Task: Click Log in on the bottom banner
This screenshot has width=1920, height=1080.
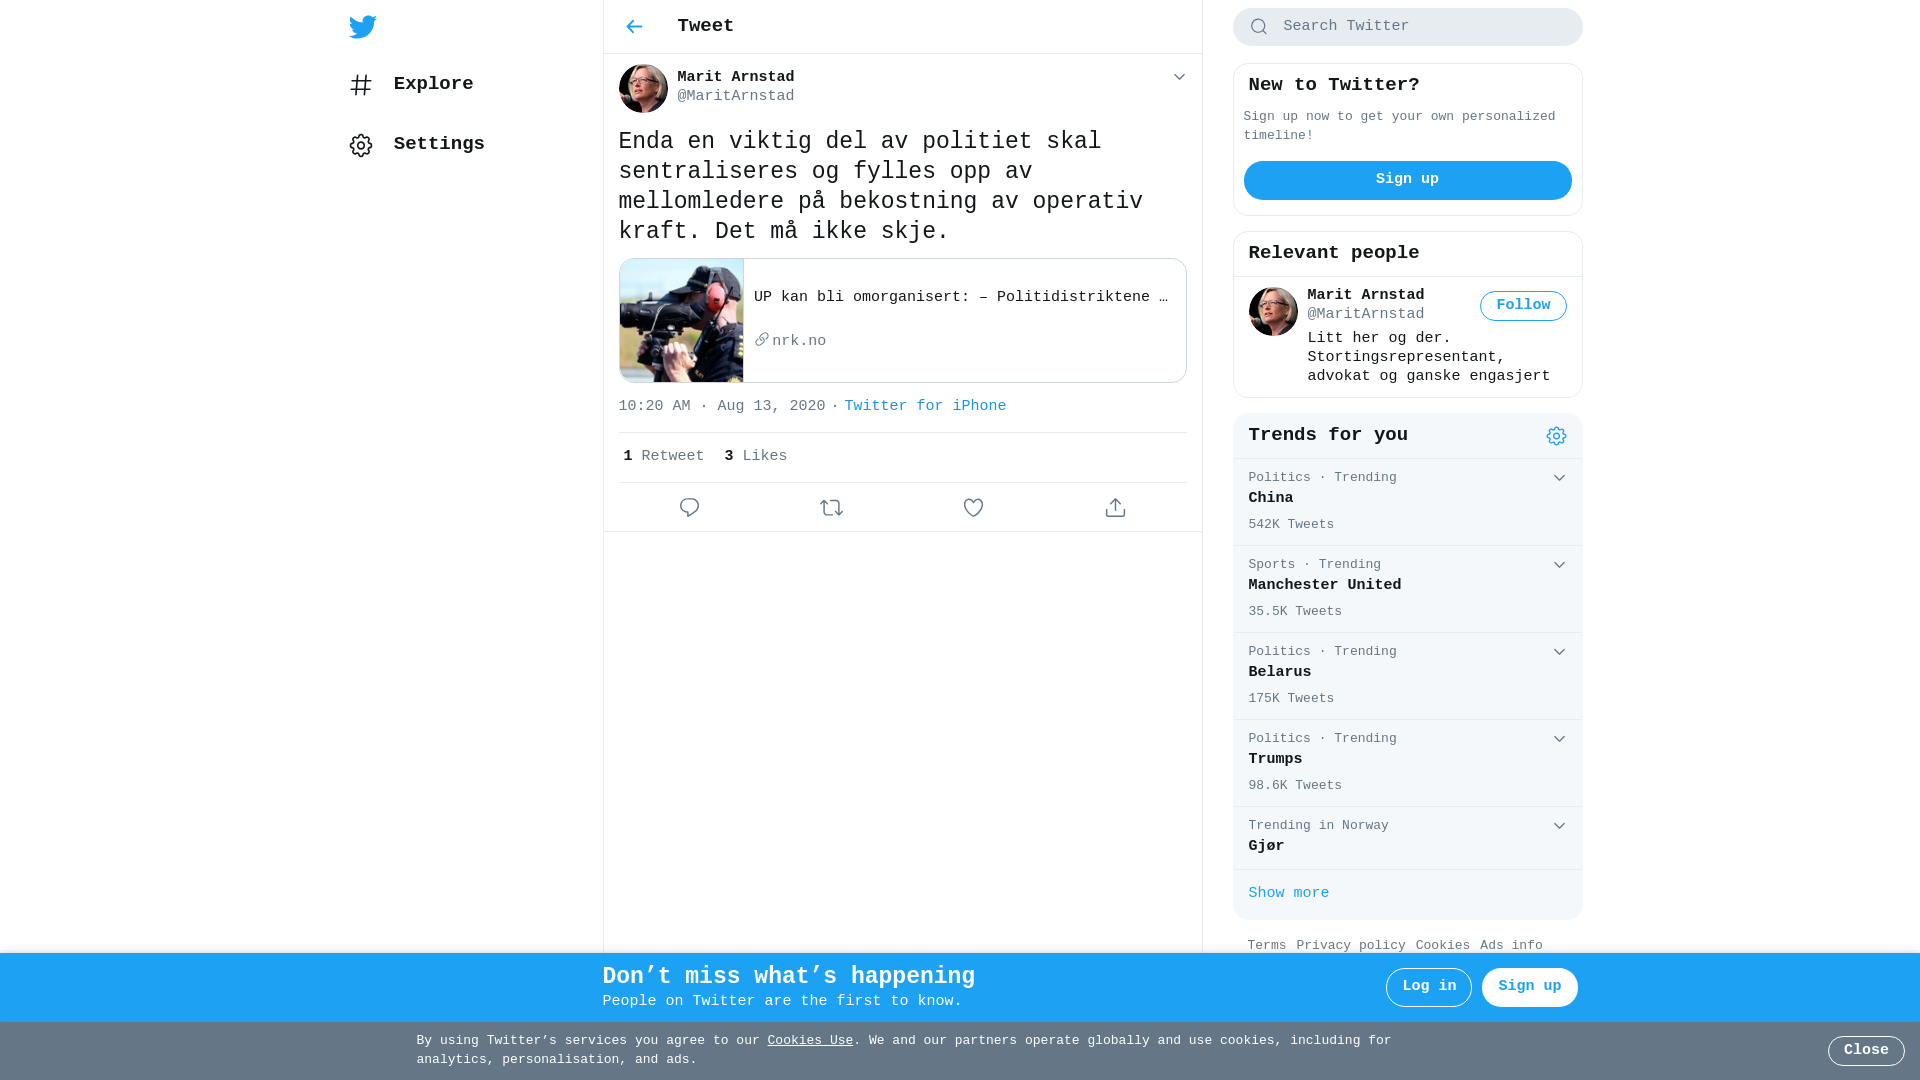Action: [1428, 987]
